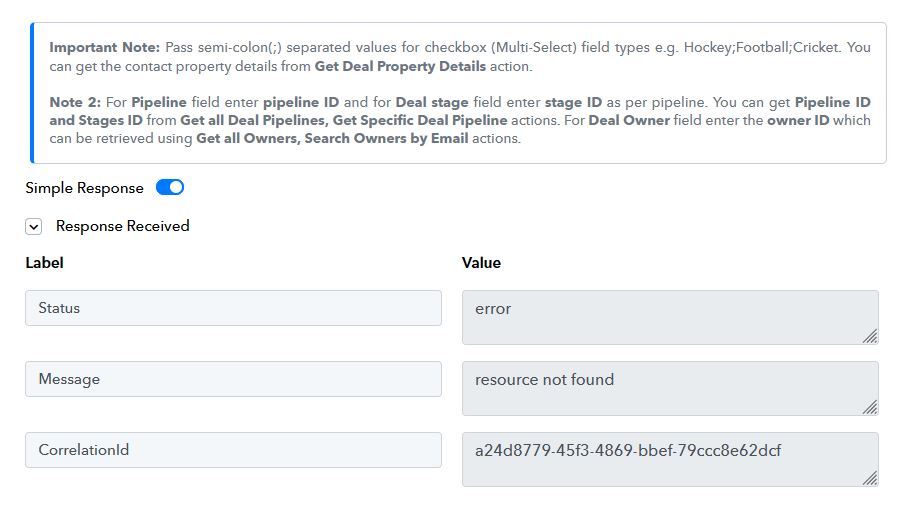Select the Message label field
This screenshot has height=509, width=899.
pyautogui.click(x=233, y=379)
